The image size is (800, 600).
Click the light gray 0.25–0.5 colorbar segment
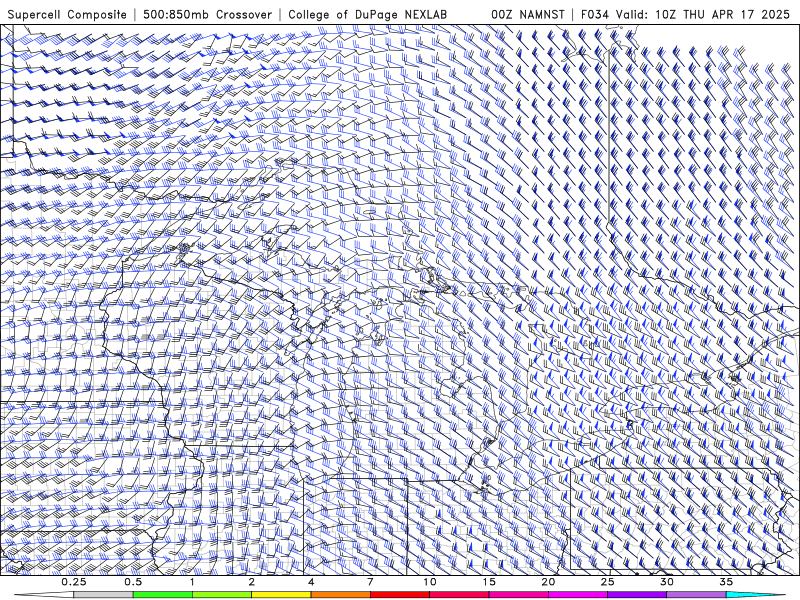(103, 595)
